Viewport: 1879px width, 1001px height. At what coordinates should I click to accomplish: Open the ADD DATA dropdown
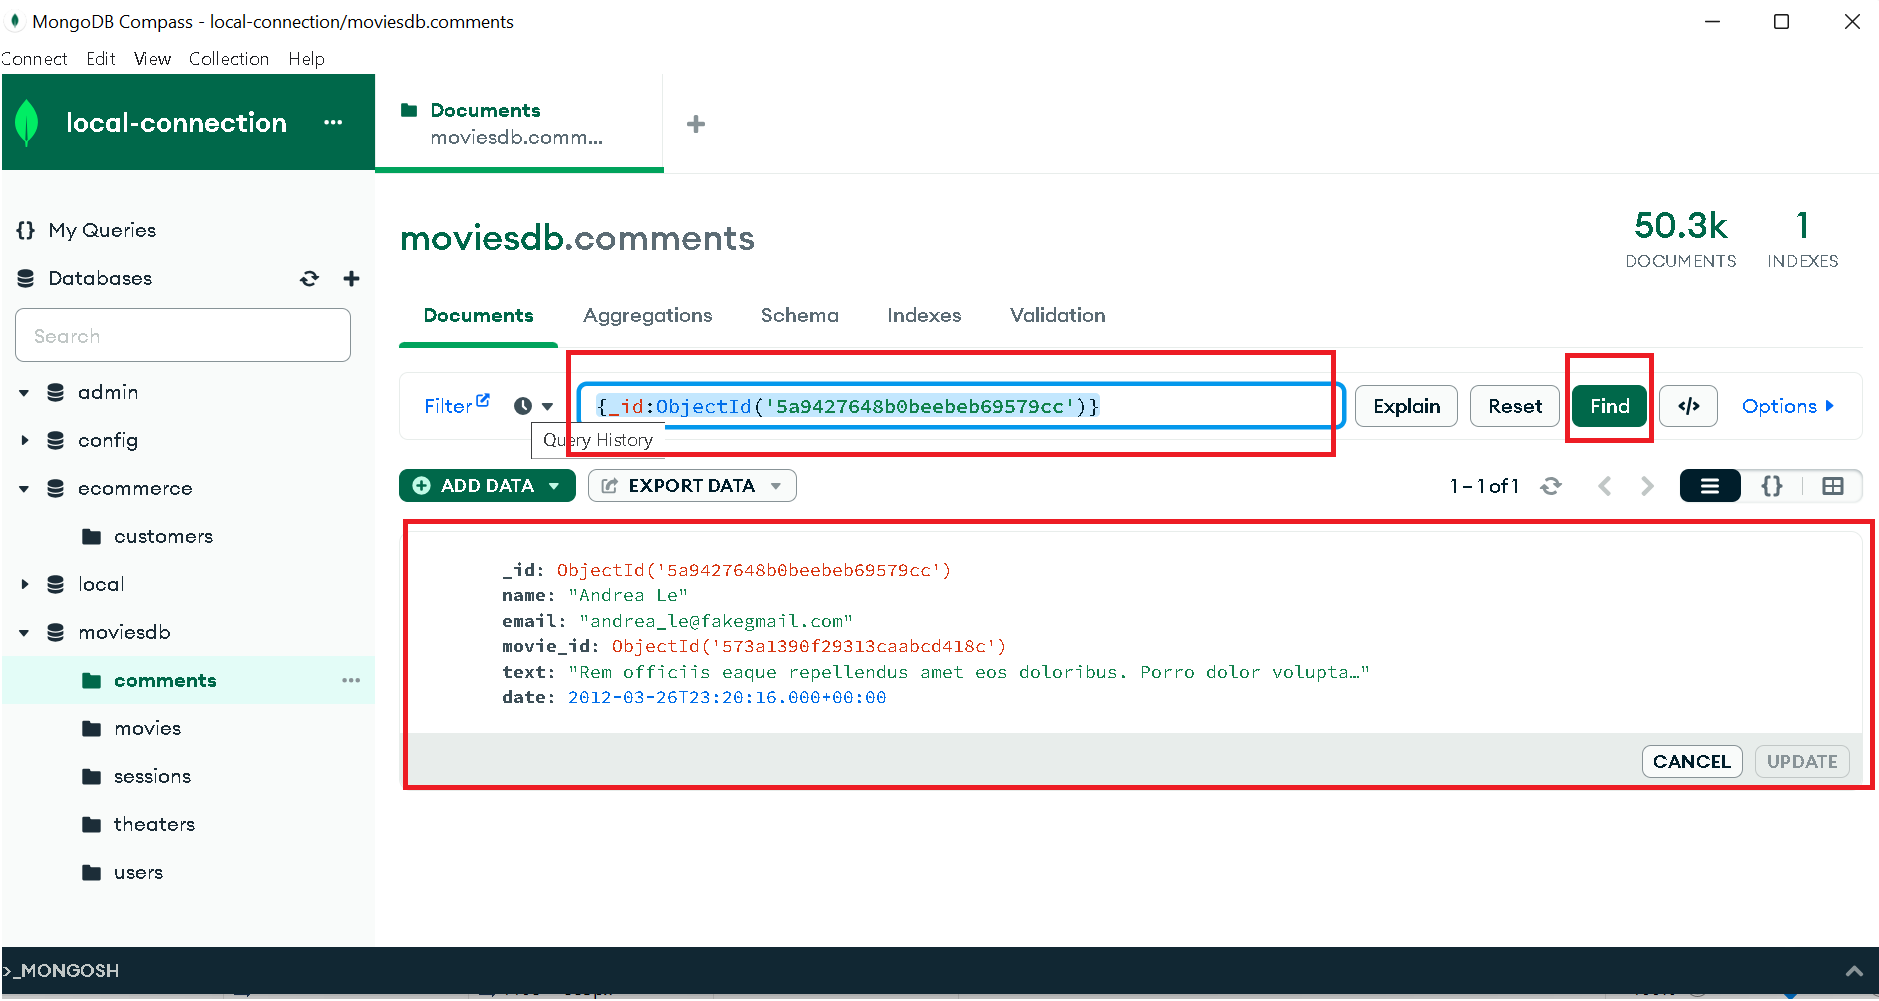point(487,486)
